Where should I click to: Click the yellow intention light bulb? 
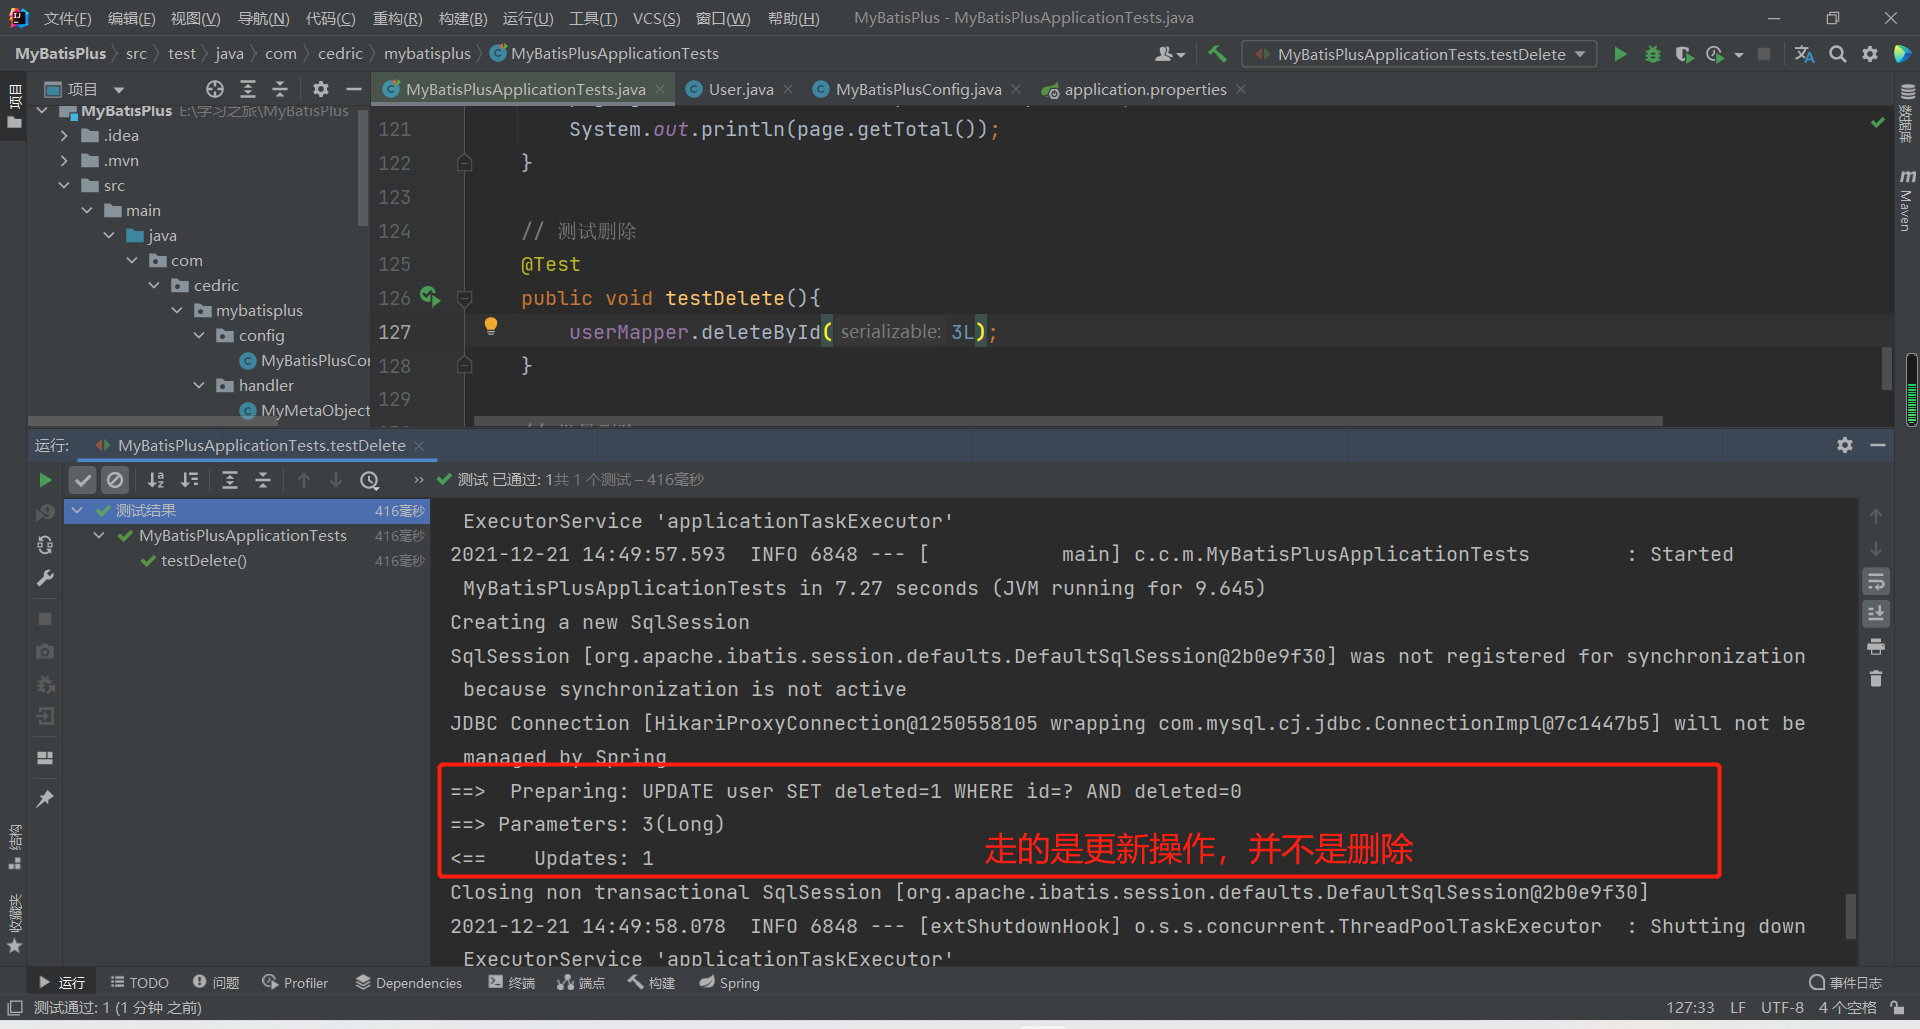[x=491, y=326]
